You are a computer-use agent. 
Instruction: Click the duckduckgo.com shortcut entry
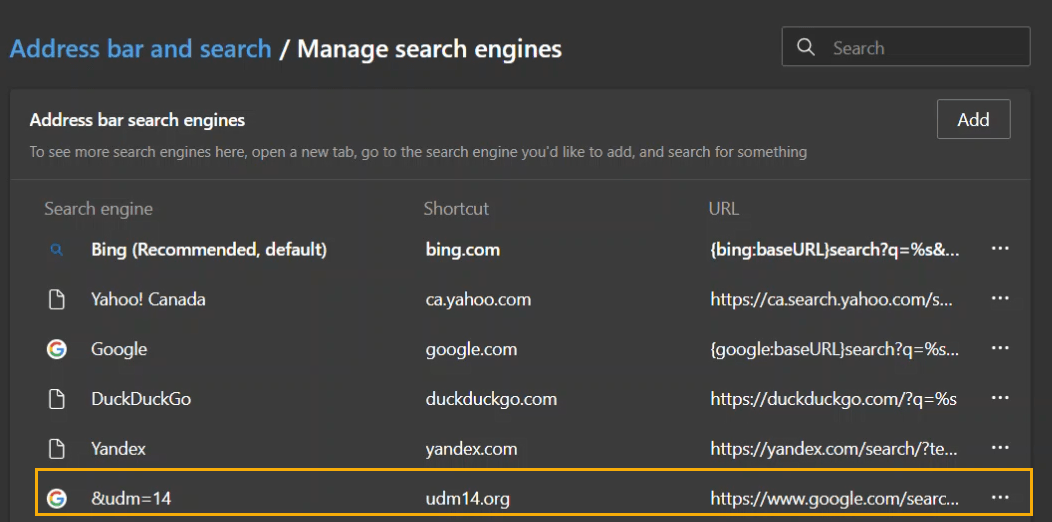(490, 399)
